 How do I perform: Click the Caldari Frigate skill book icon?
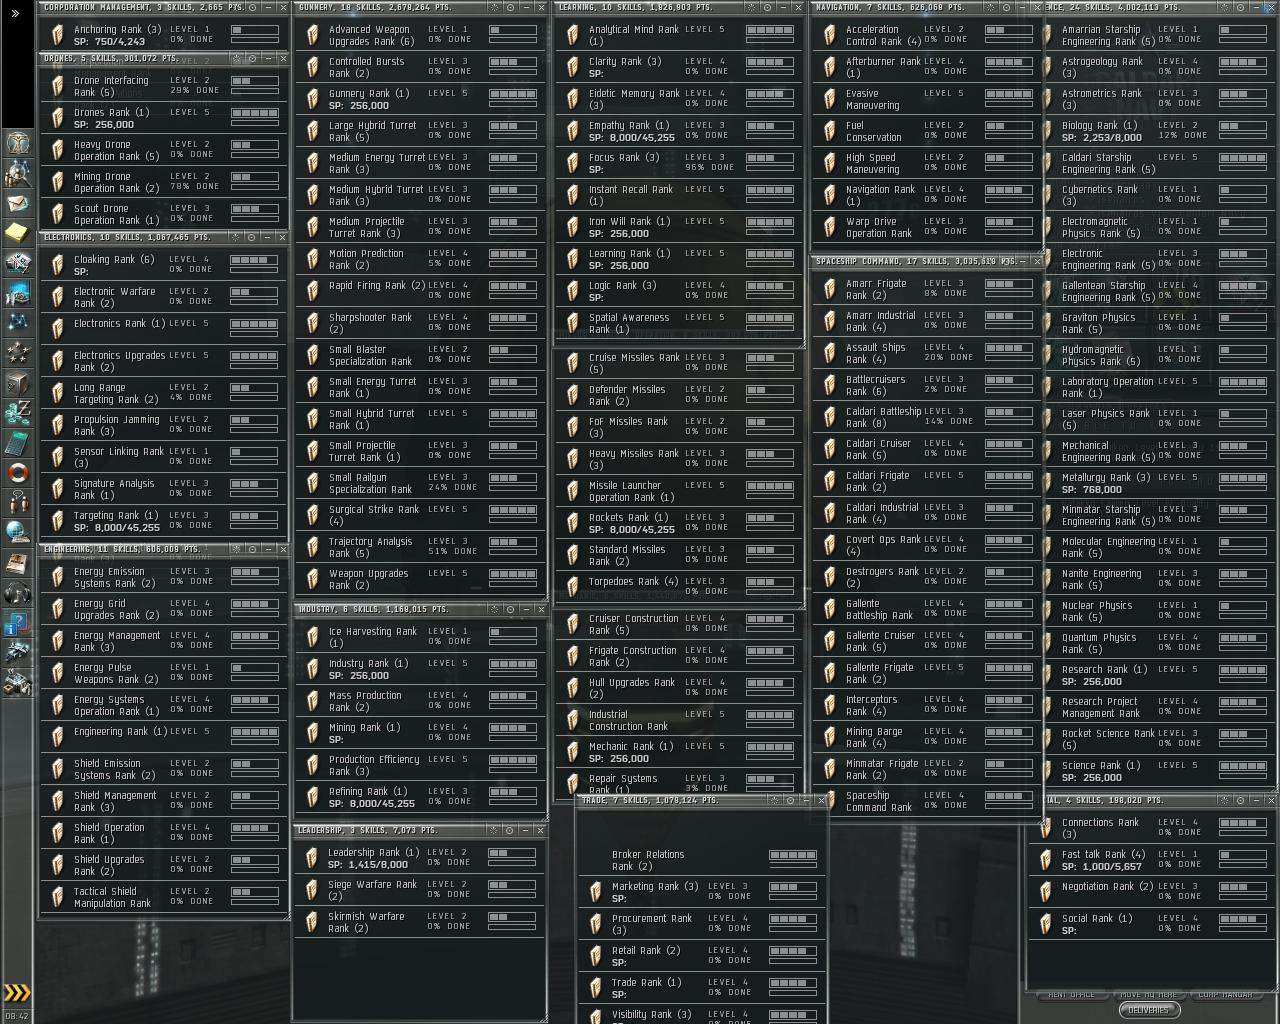(x=830, y=482)
